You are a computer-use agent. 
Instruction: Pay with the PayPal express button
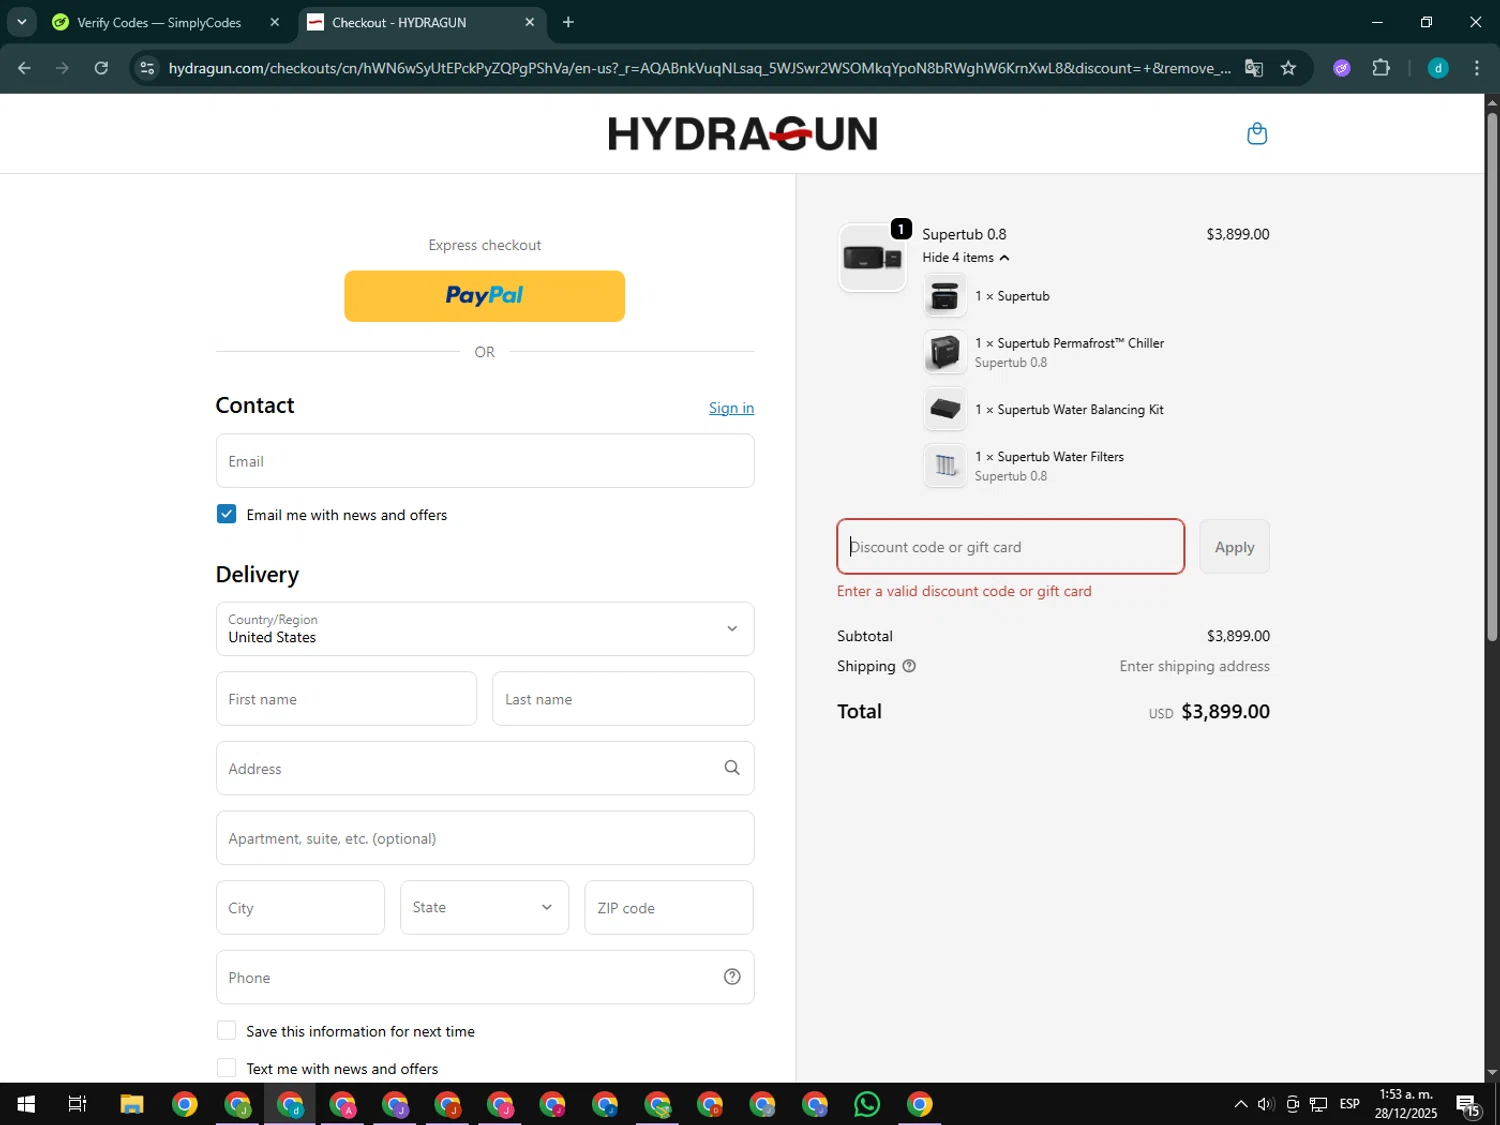[x=485, y=296]
